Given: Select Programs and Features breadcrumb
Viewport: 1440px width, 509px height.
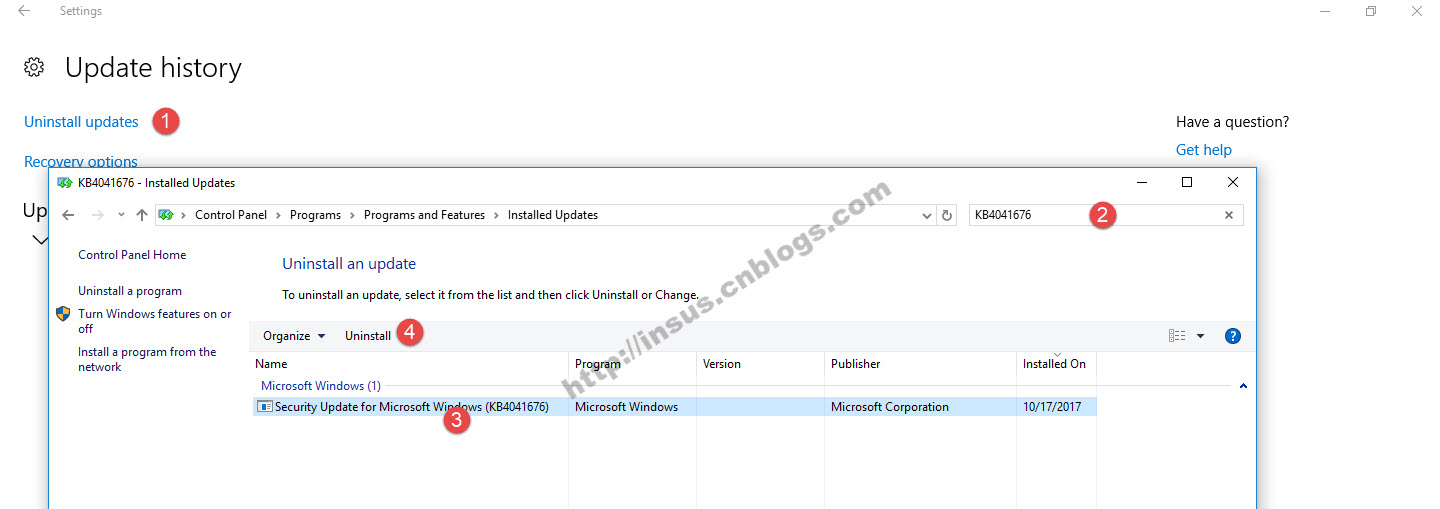Looking at the screenshot, I should pos(424,215).
